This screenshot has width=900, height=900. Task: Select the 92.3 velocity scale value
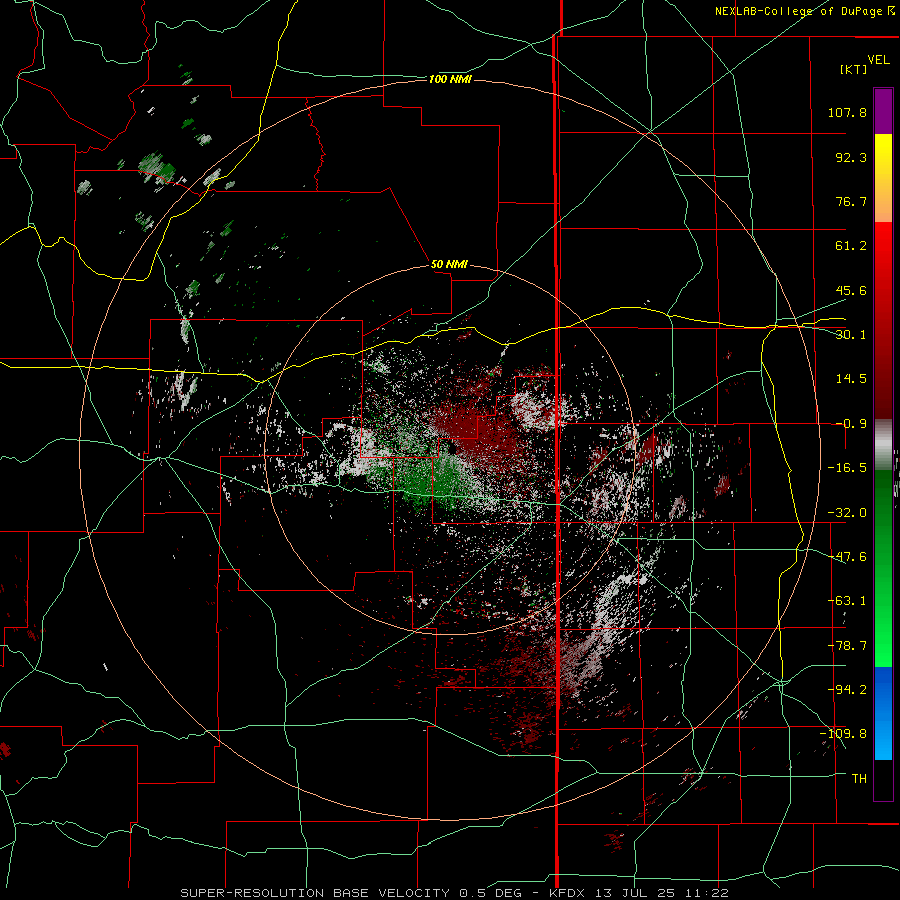(x=851, y=157)
